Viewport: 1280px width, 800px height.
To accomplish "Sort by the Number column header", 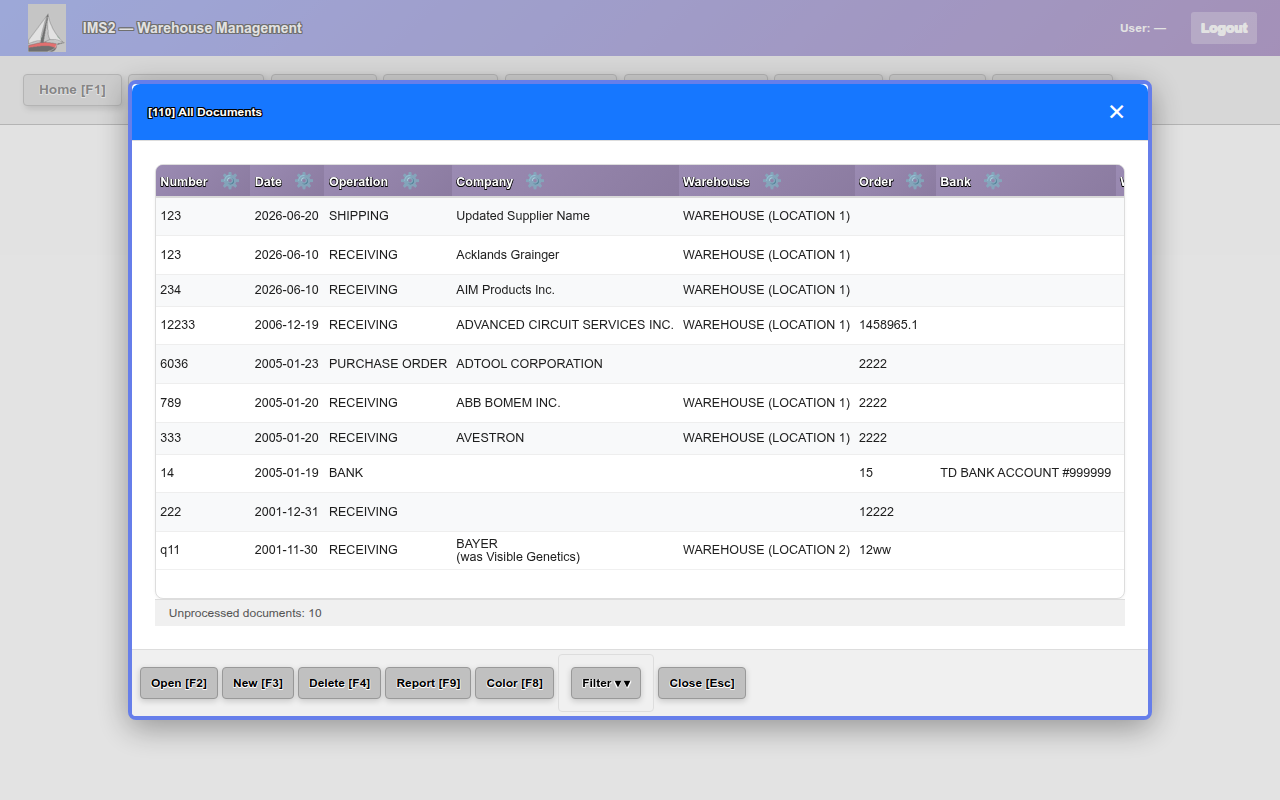I will click(184, 182).
